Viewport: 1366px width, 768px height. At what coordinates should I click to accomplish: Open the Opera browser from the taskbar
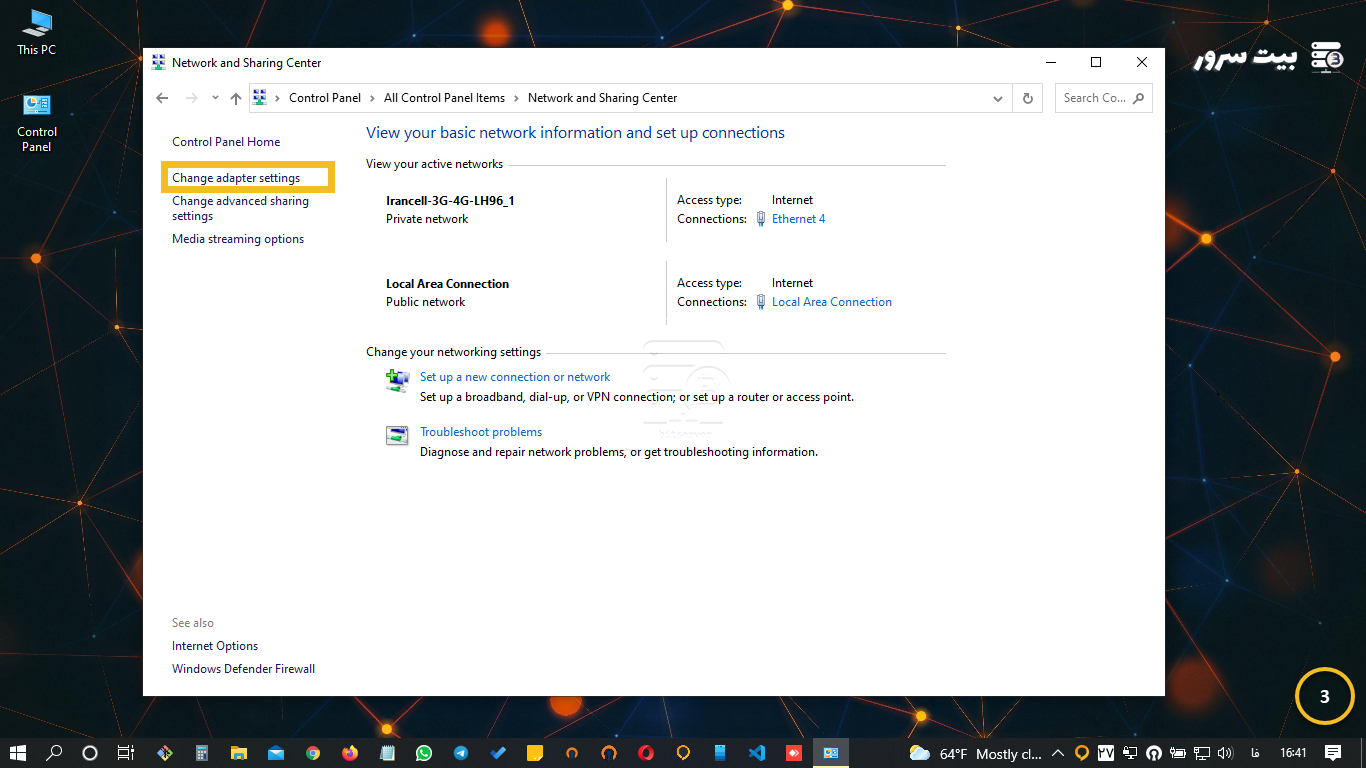[x=646, y=753]
